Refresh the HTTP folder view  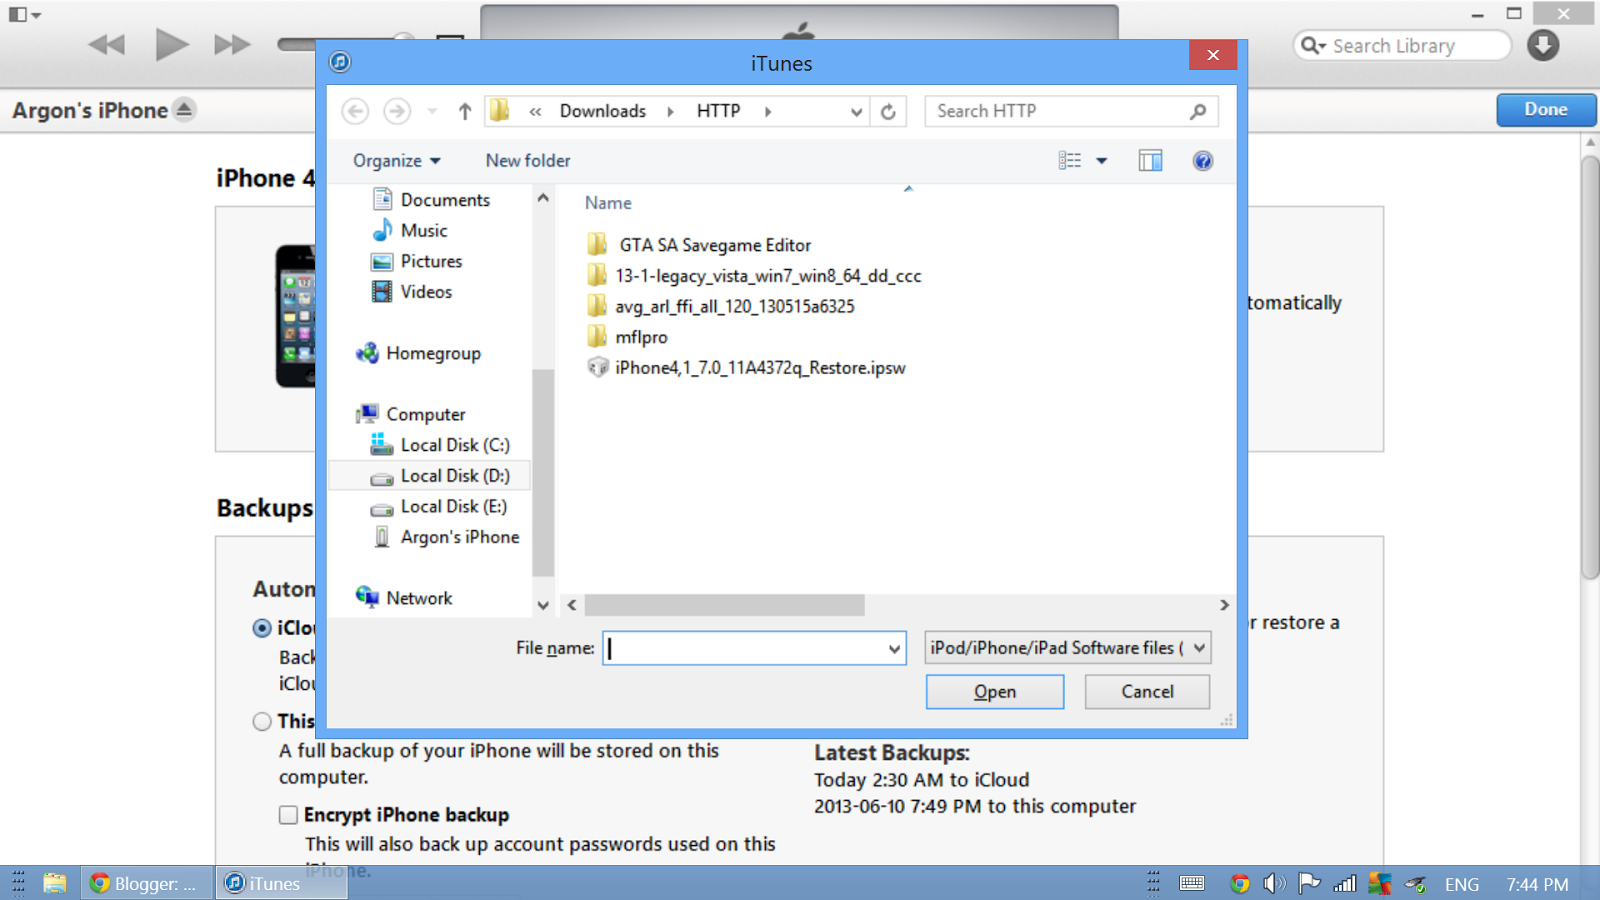(x=888, y=111)
